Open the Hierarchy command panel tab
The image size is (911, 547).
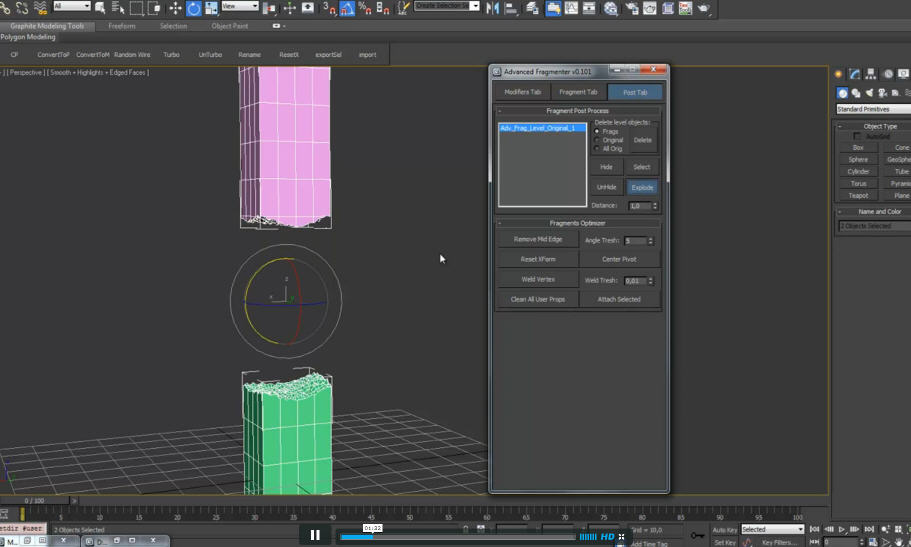click(x=870, y=74)
